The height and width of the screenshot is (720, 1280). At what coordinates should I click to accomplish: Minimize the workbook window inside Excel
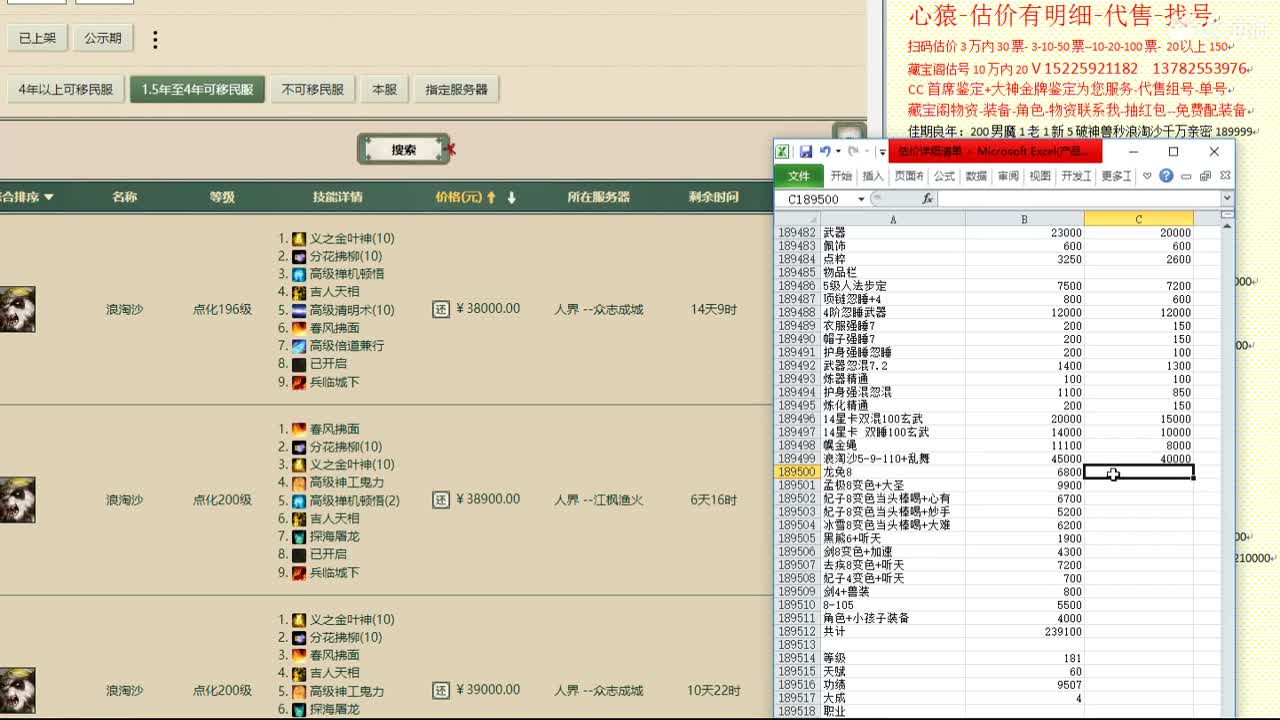click(1186, 177)
